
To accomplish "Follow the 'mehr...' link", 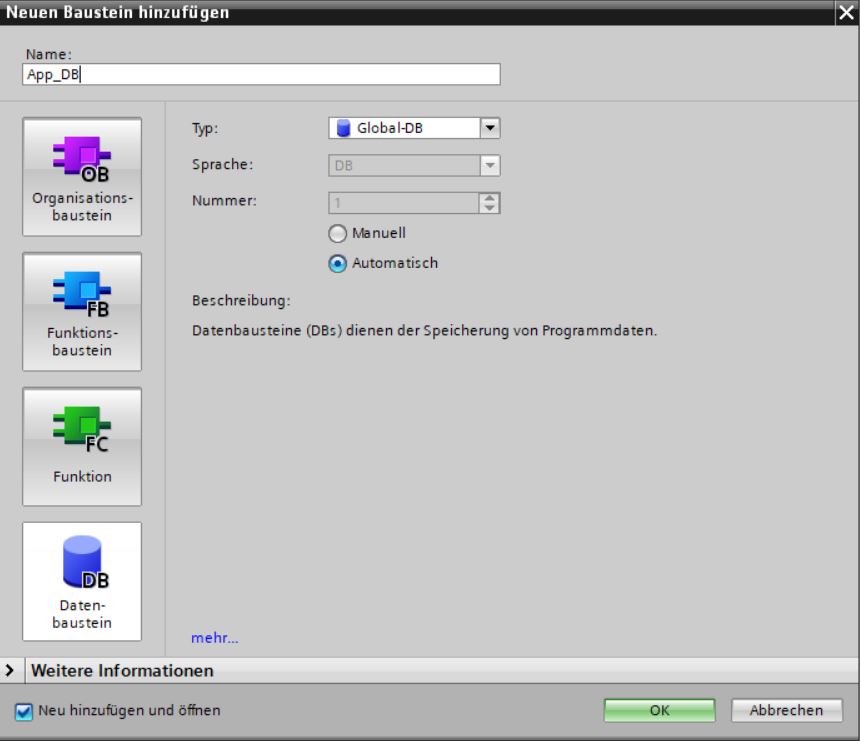I will point(214,636).
